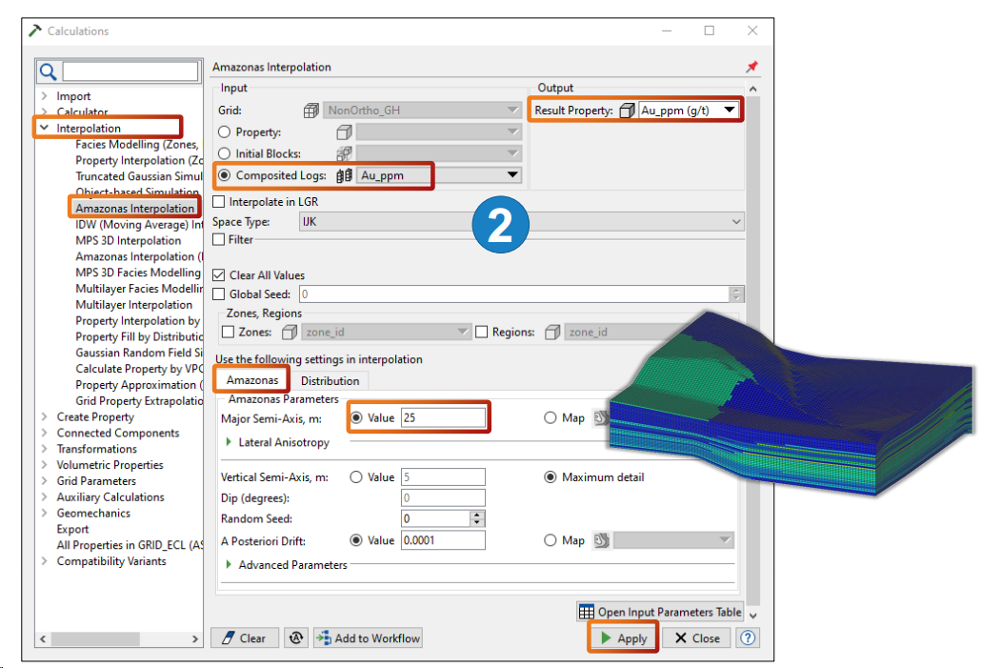
Task: Select Multilayer Interpolation item
Action: [133, 304]
